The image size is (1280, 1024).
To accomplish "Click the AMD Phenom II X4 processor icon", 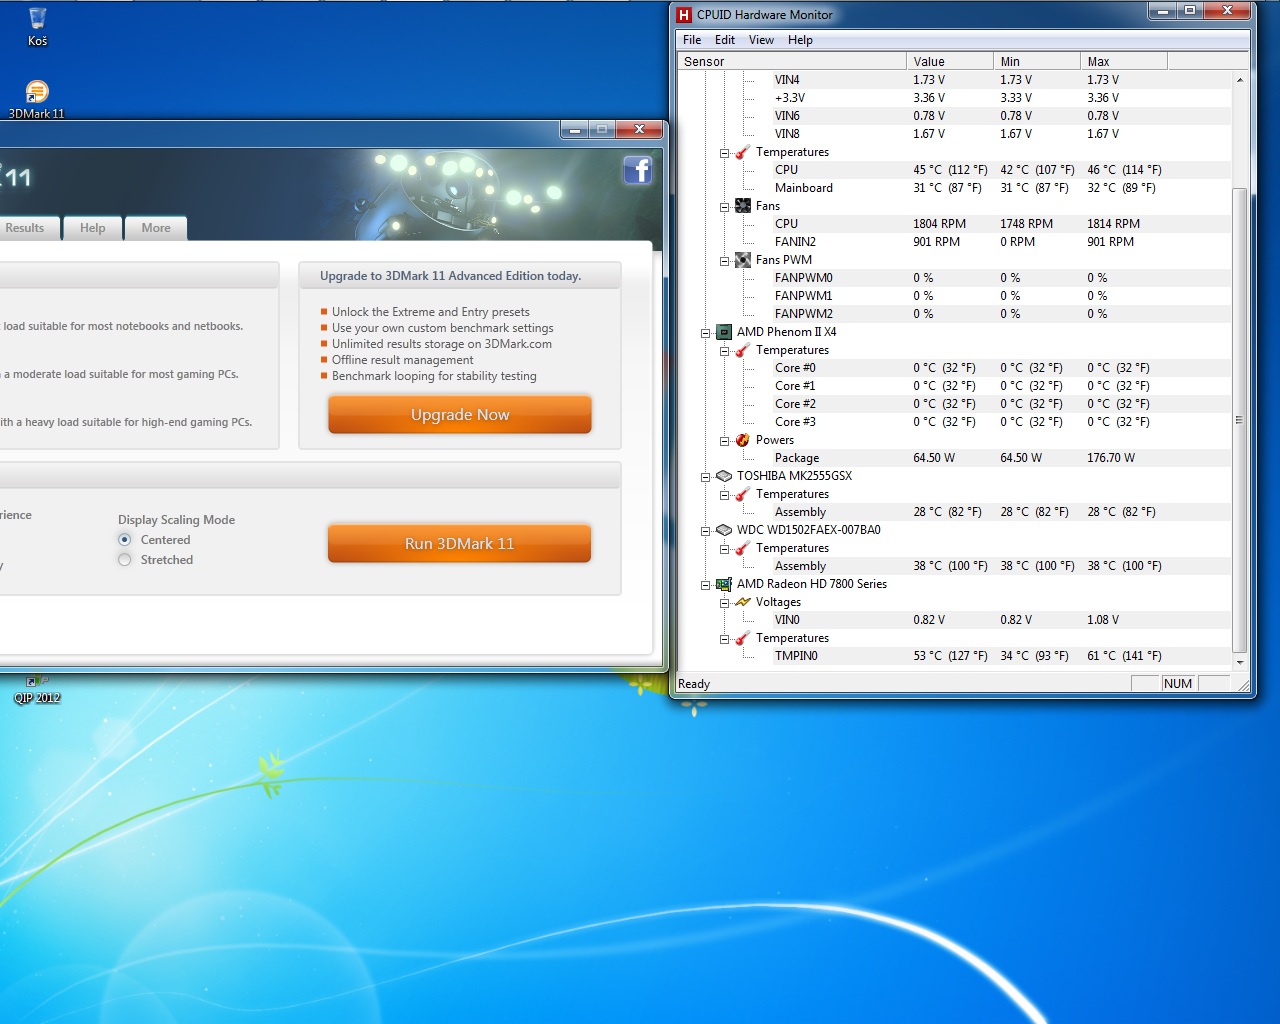I will click(724, 332).
